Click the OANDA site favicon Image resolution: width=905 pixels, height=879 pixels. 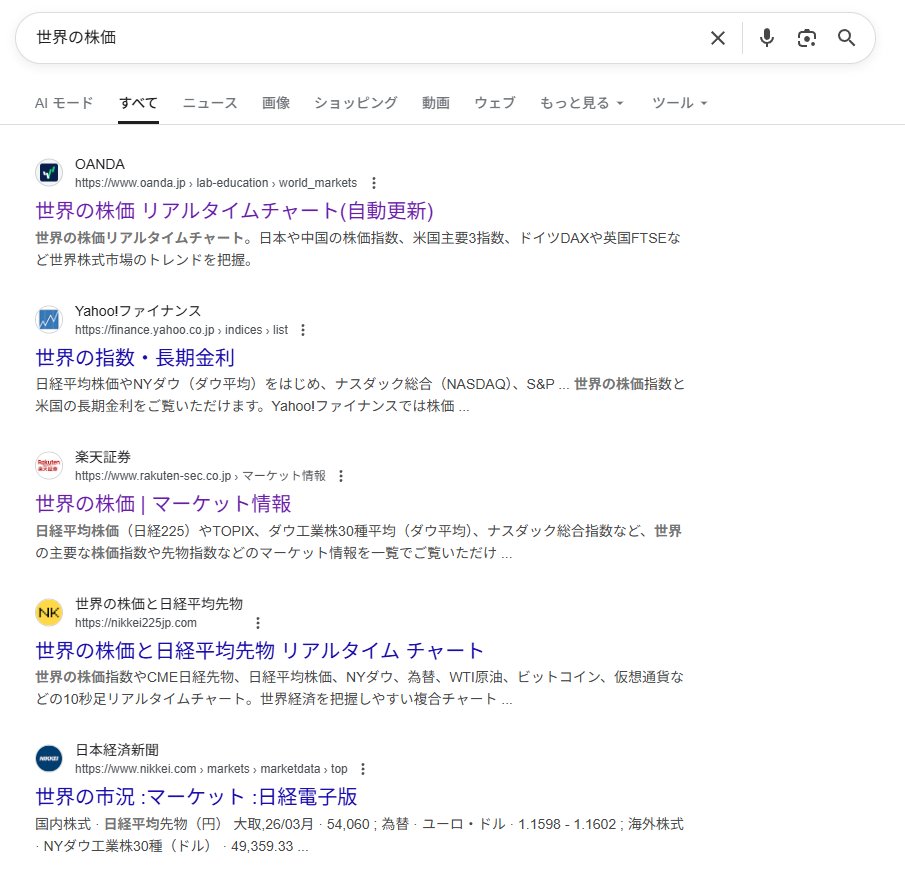(49, 173)
